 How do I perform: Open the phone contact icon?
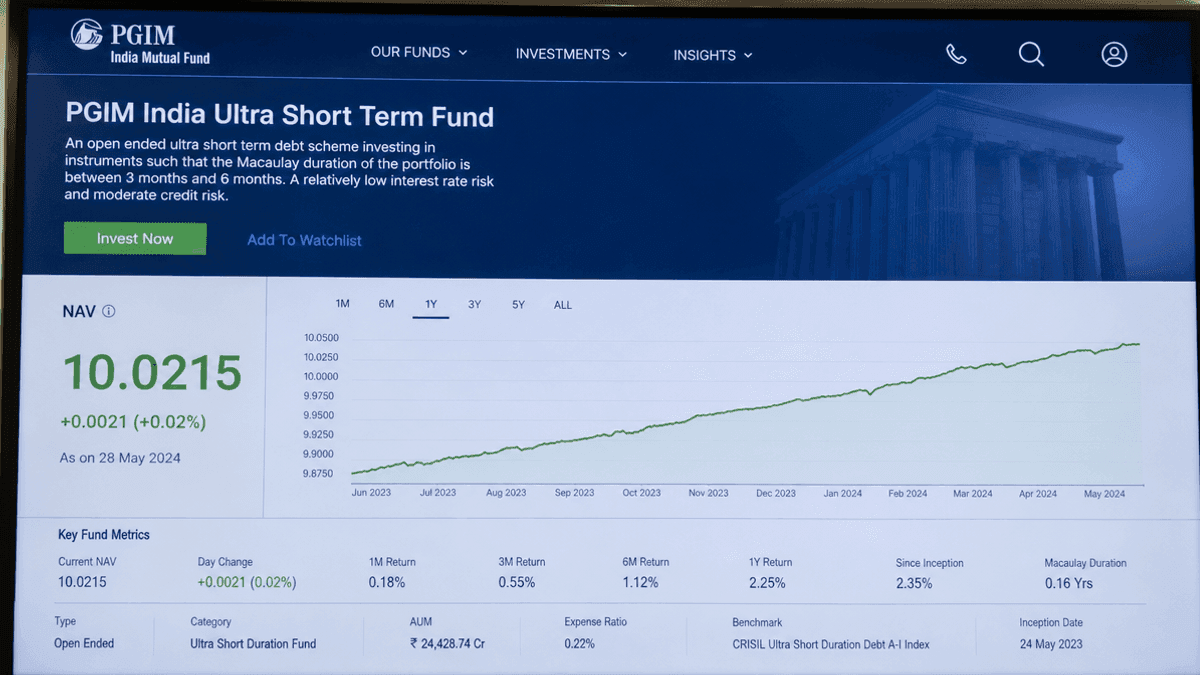956,54
